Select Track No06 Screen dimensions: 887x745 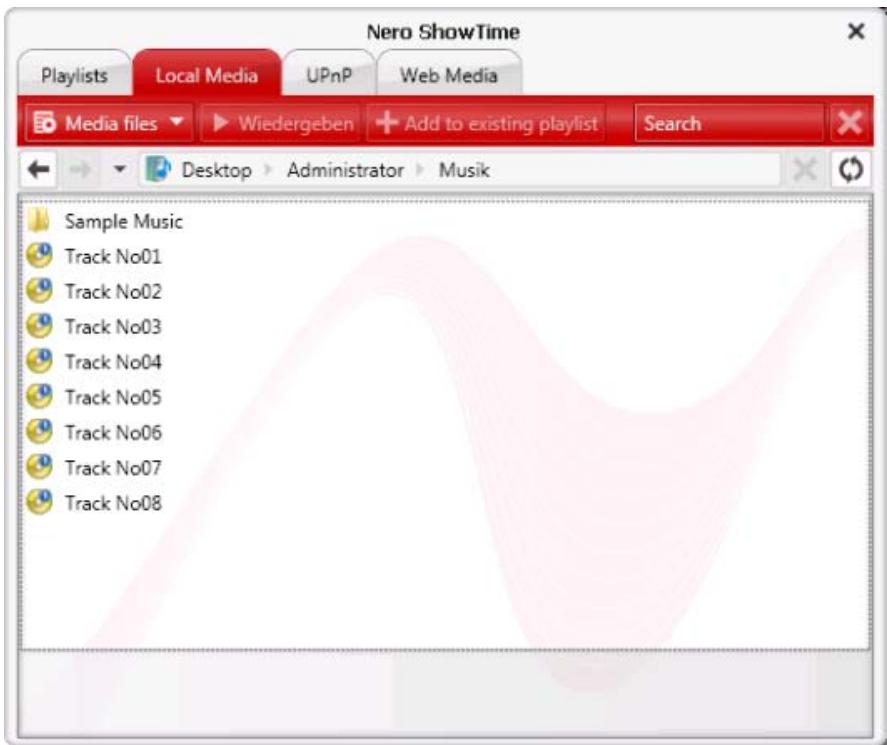pos(113,433)
